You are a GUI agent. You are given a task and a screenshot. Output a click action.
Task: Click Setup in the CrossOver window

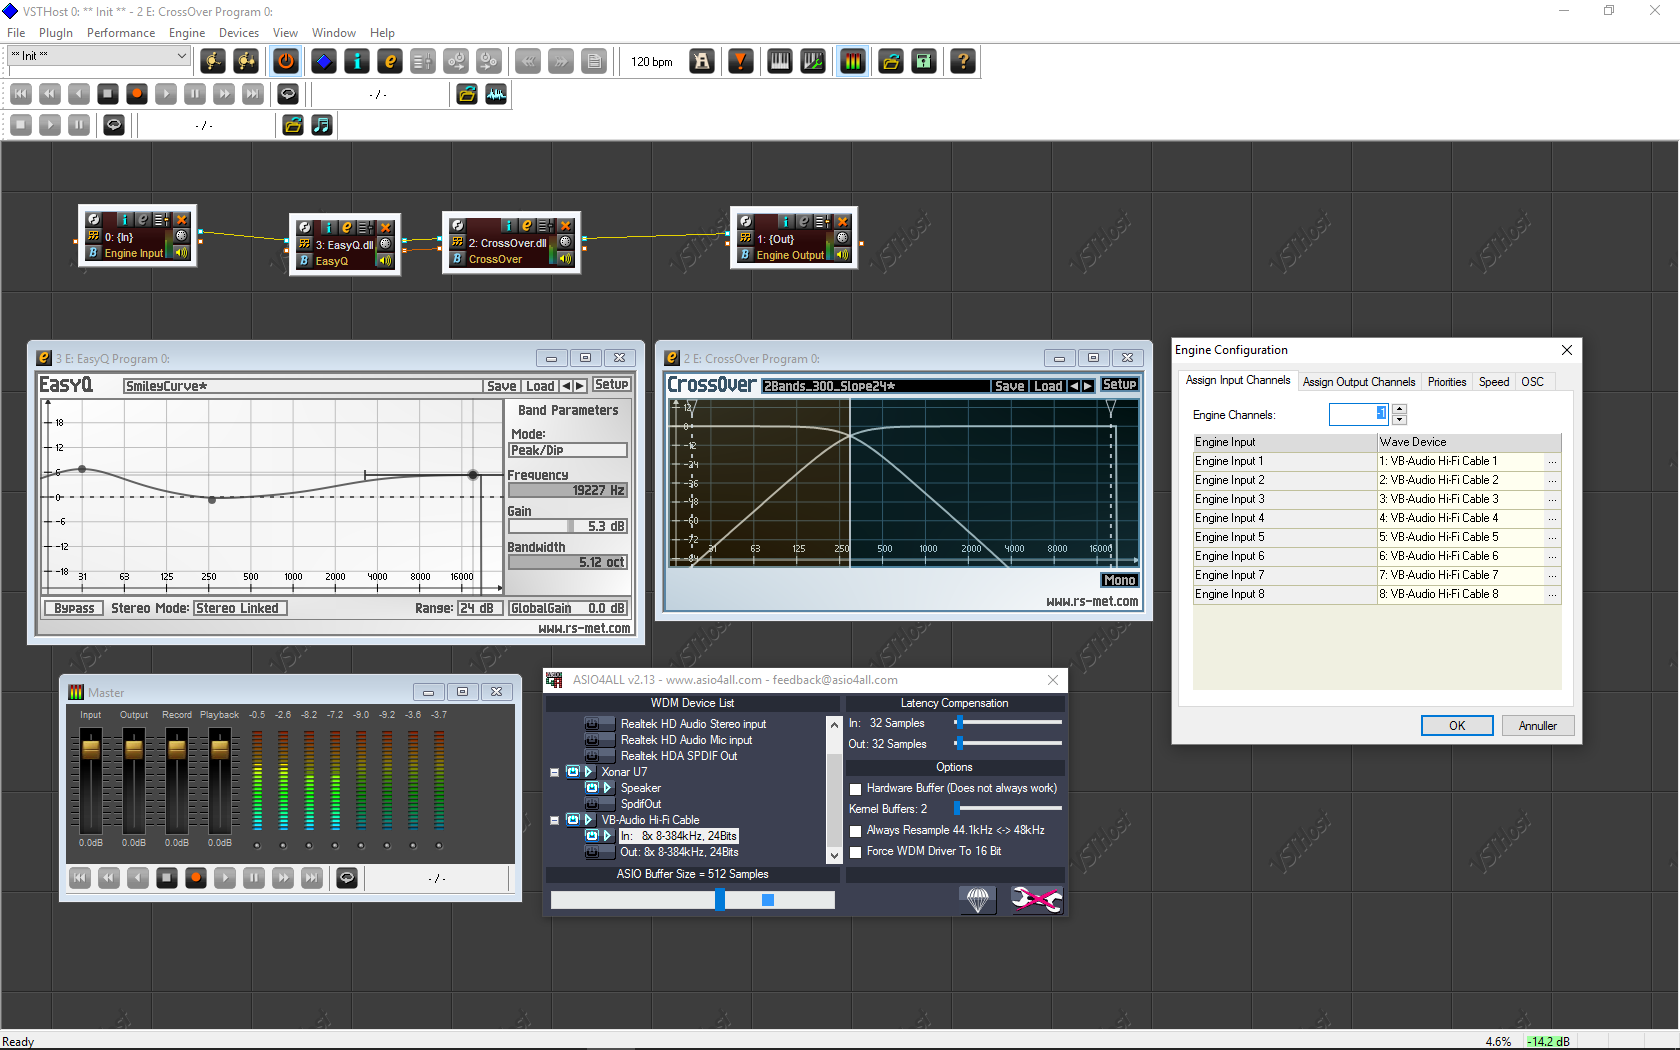point(1119,385)
